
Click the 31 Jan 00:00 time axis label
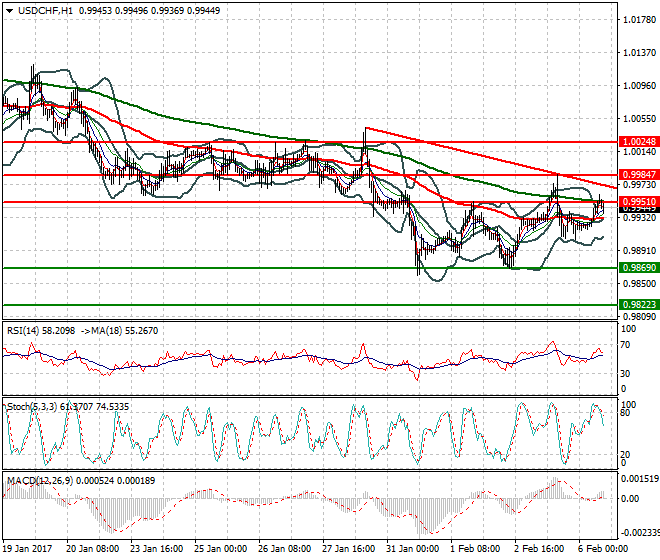(412, 549)
